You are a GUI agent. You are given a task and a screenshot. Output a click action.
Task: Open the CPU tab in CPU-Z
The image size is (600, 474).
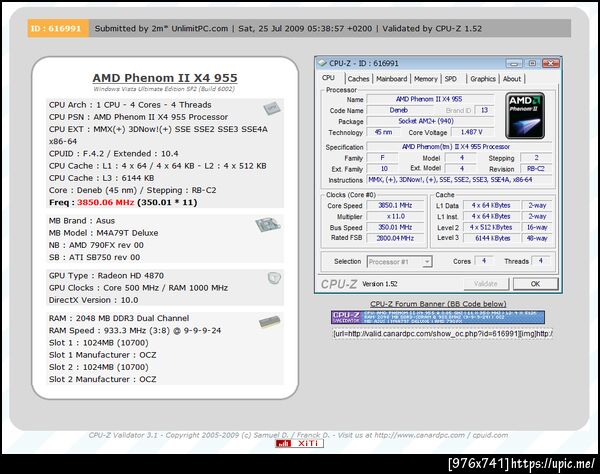[x=328, y=78]
